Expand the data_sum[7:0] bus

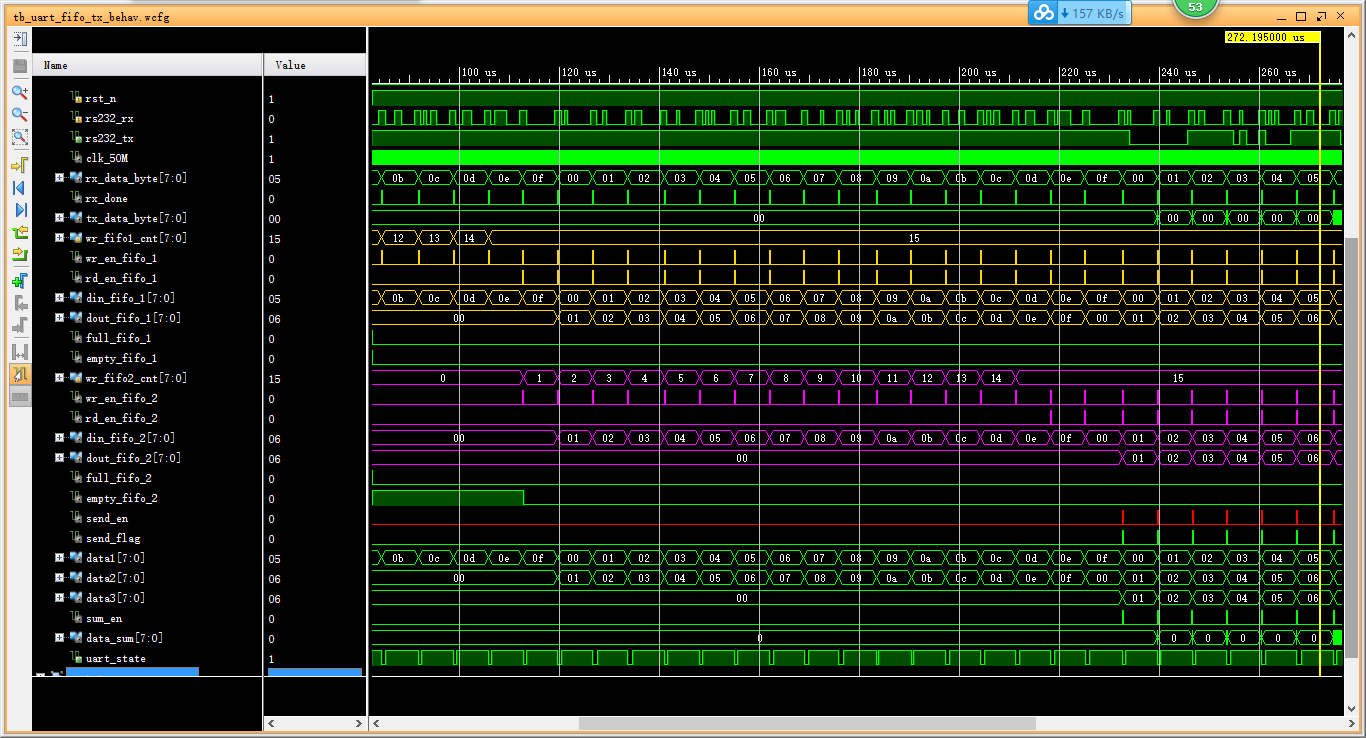(59, 638)
